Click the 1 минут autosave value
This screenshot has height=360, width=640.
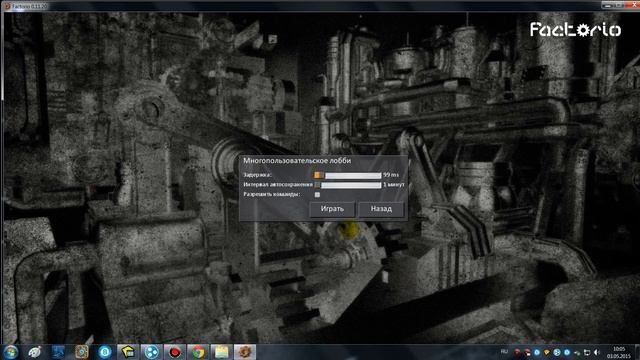(394, 185)
